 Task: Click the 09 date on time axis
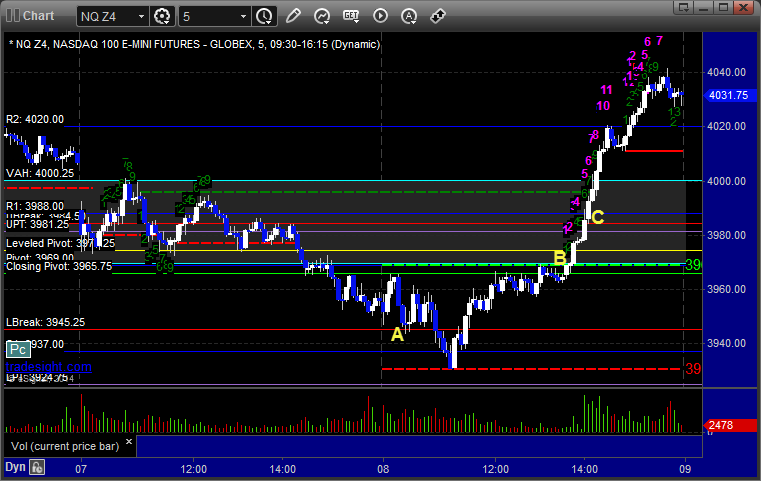tap(685, 469)
